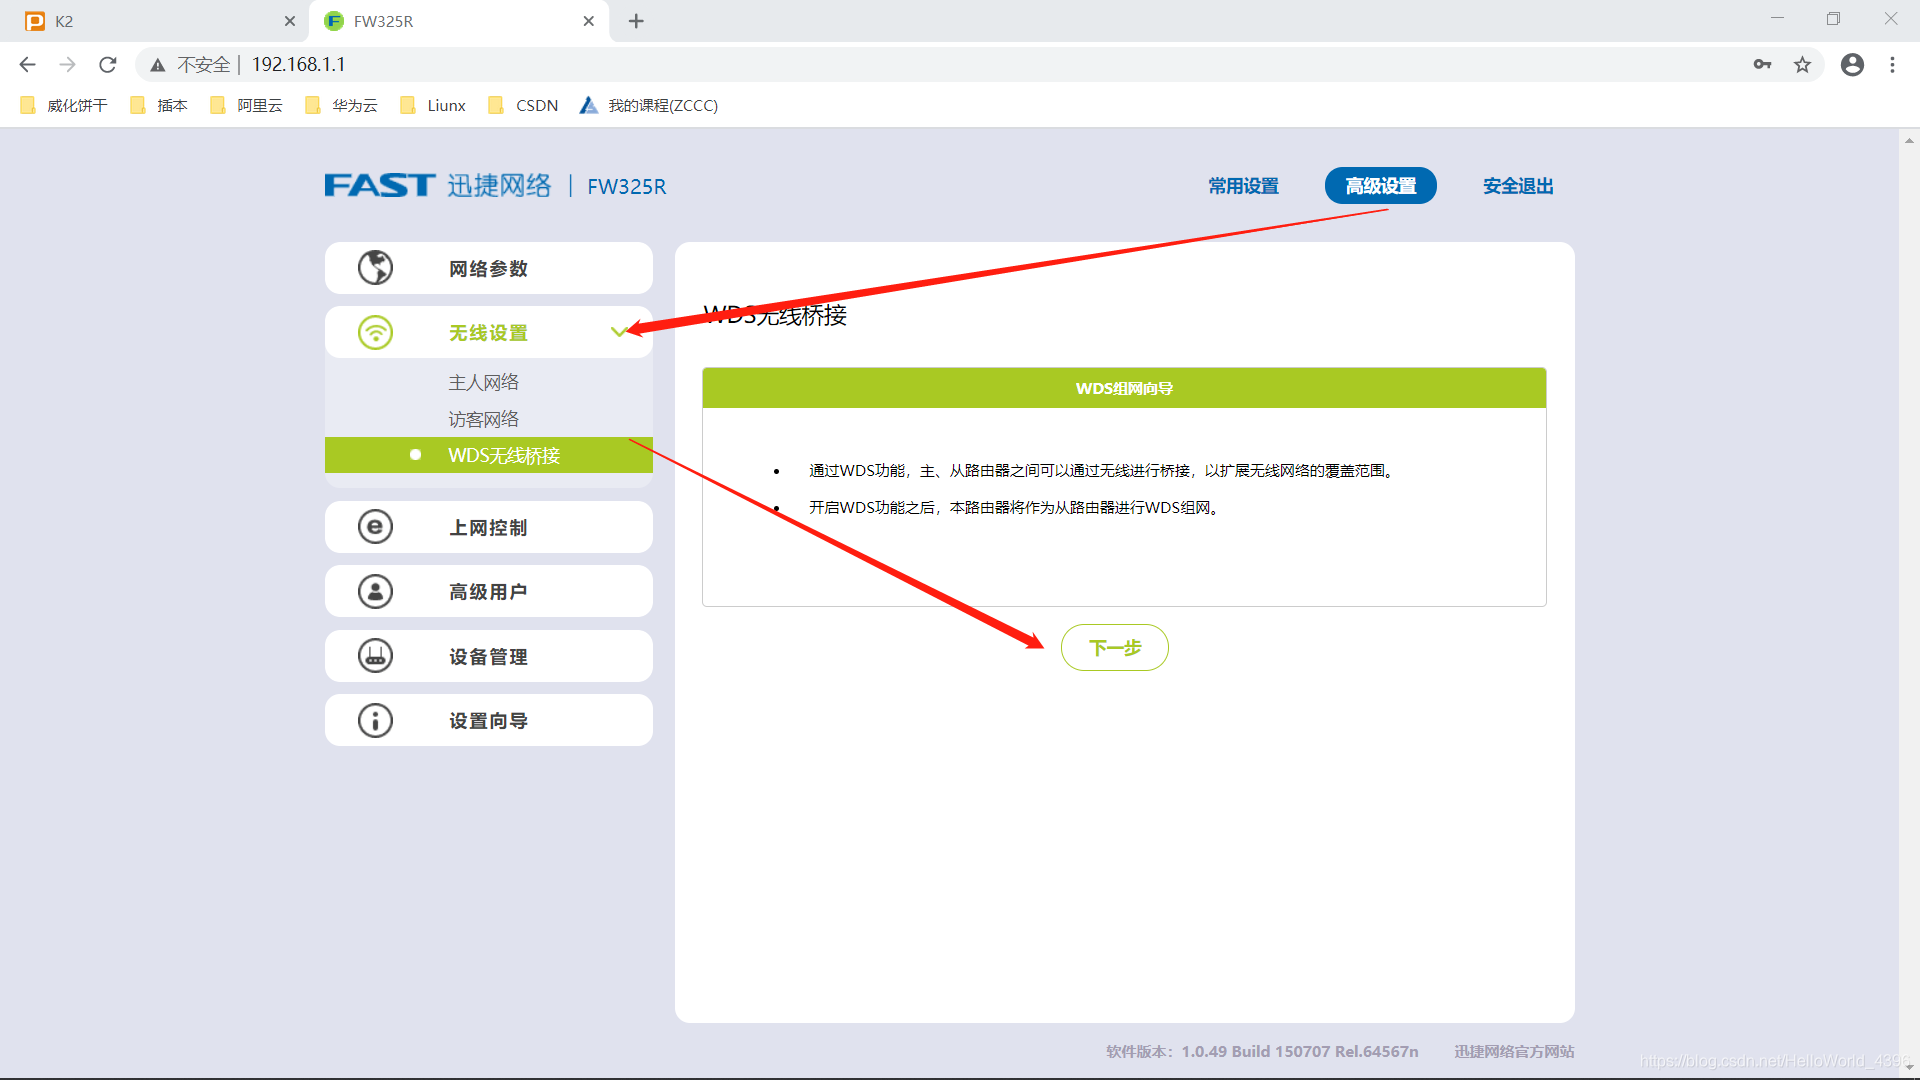This screenshot has height=1080, width=1920.
Task: Select the 网络参数 globe icon
Action: 376,267
